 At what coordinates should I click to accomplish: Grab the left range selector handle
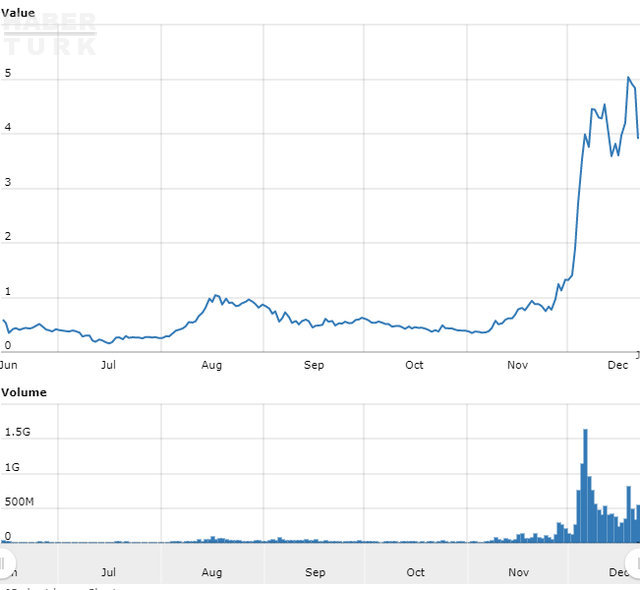3,562
